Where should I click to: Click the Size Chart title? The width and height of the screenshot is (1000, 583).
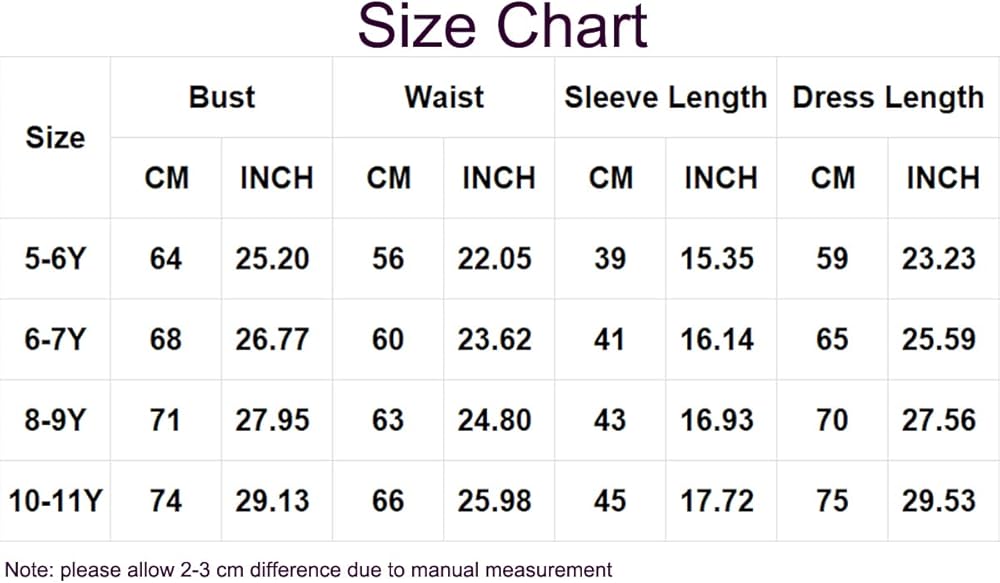503,27
